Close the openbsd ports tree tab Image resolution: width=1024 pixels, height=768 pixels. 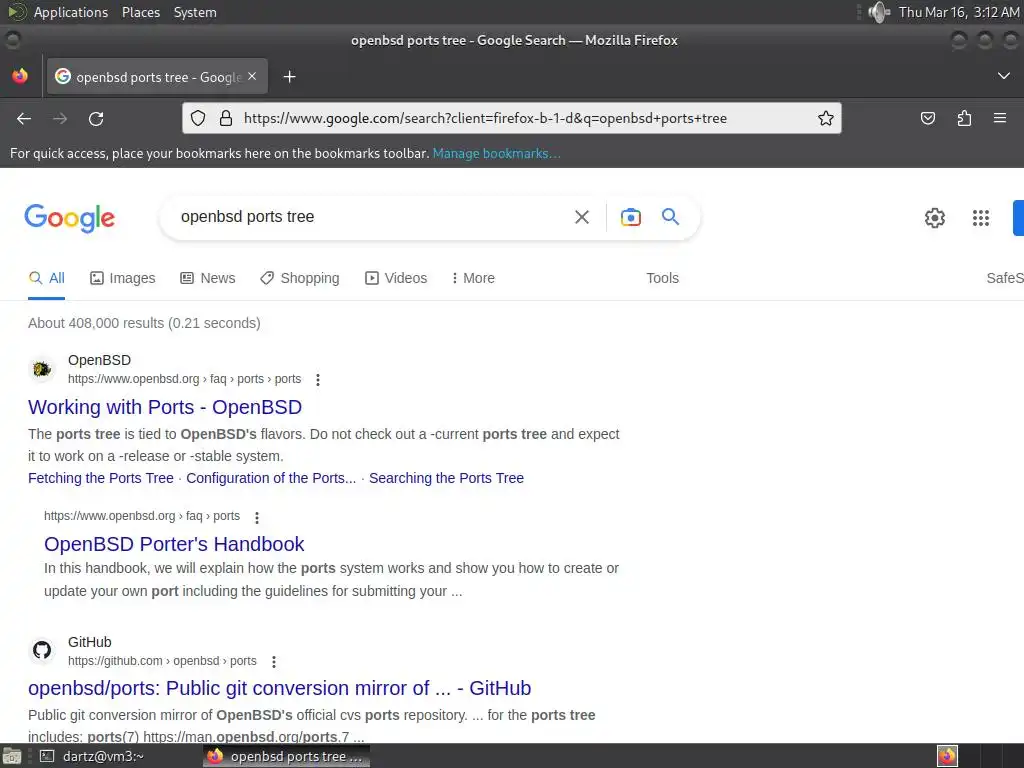click(252, 76)
